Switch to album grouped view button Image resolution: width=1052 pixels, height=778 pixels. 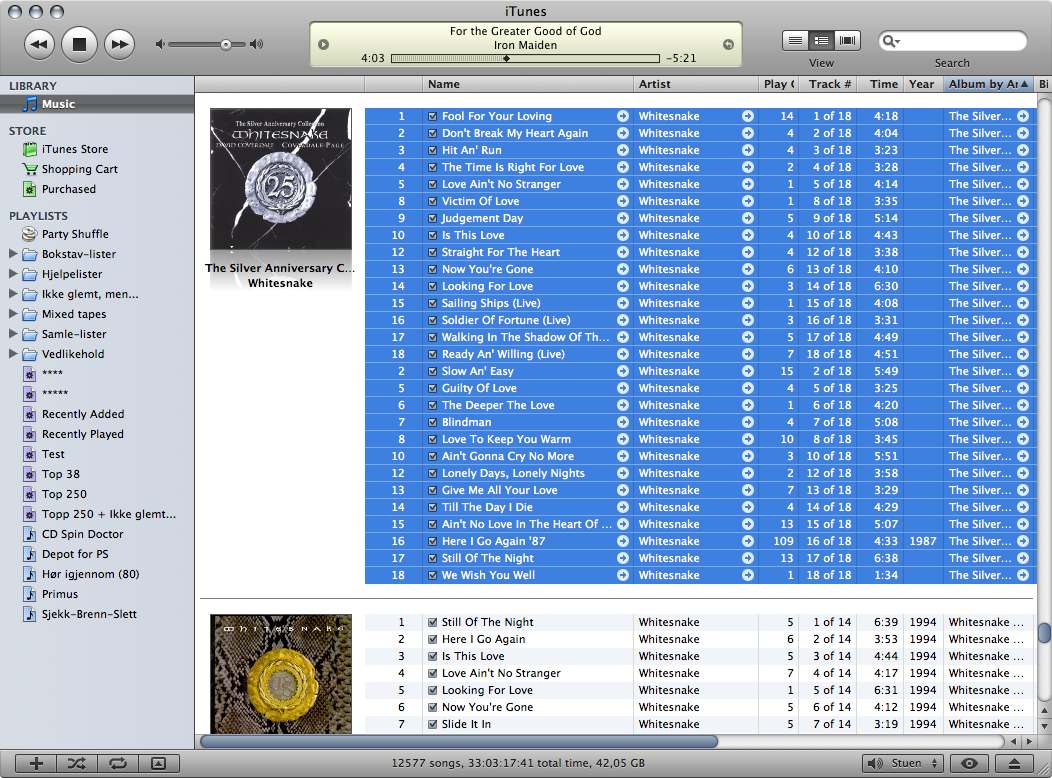(821, 41)
